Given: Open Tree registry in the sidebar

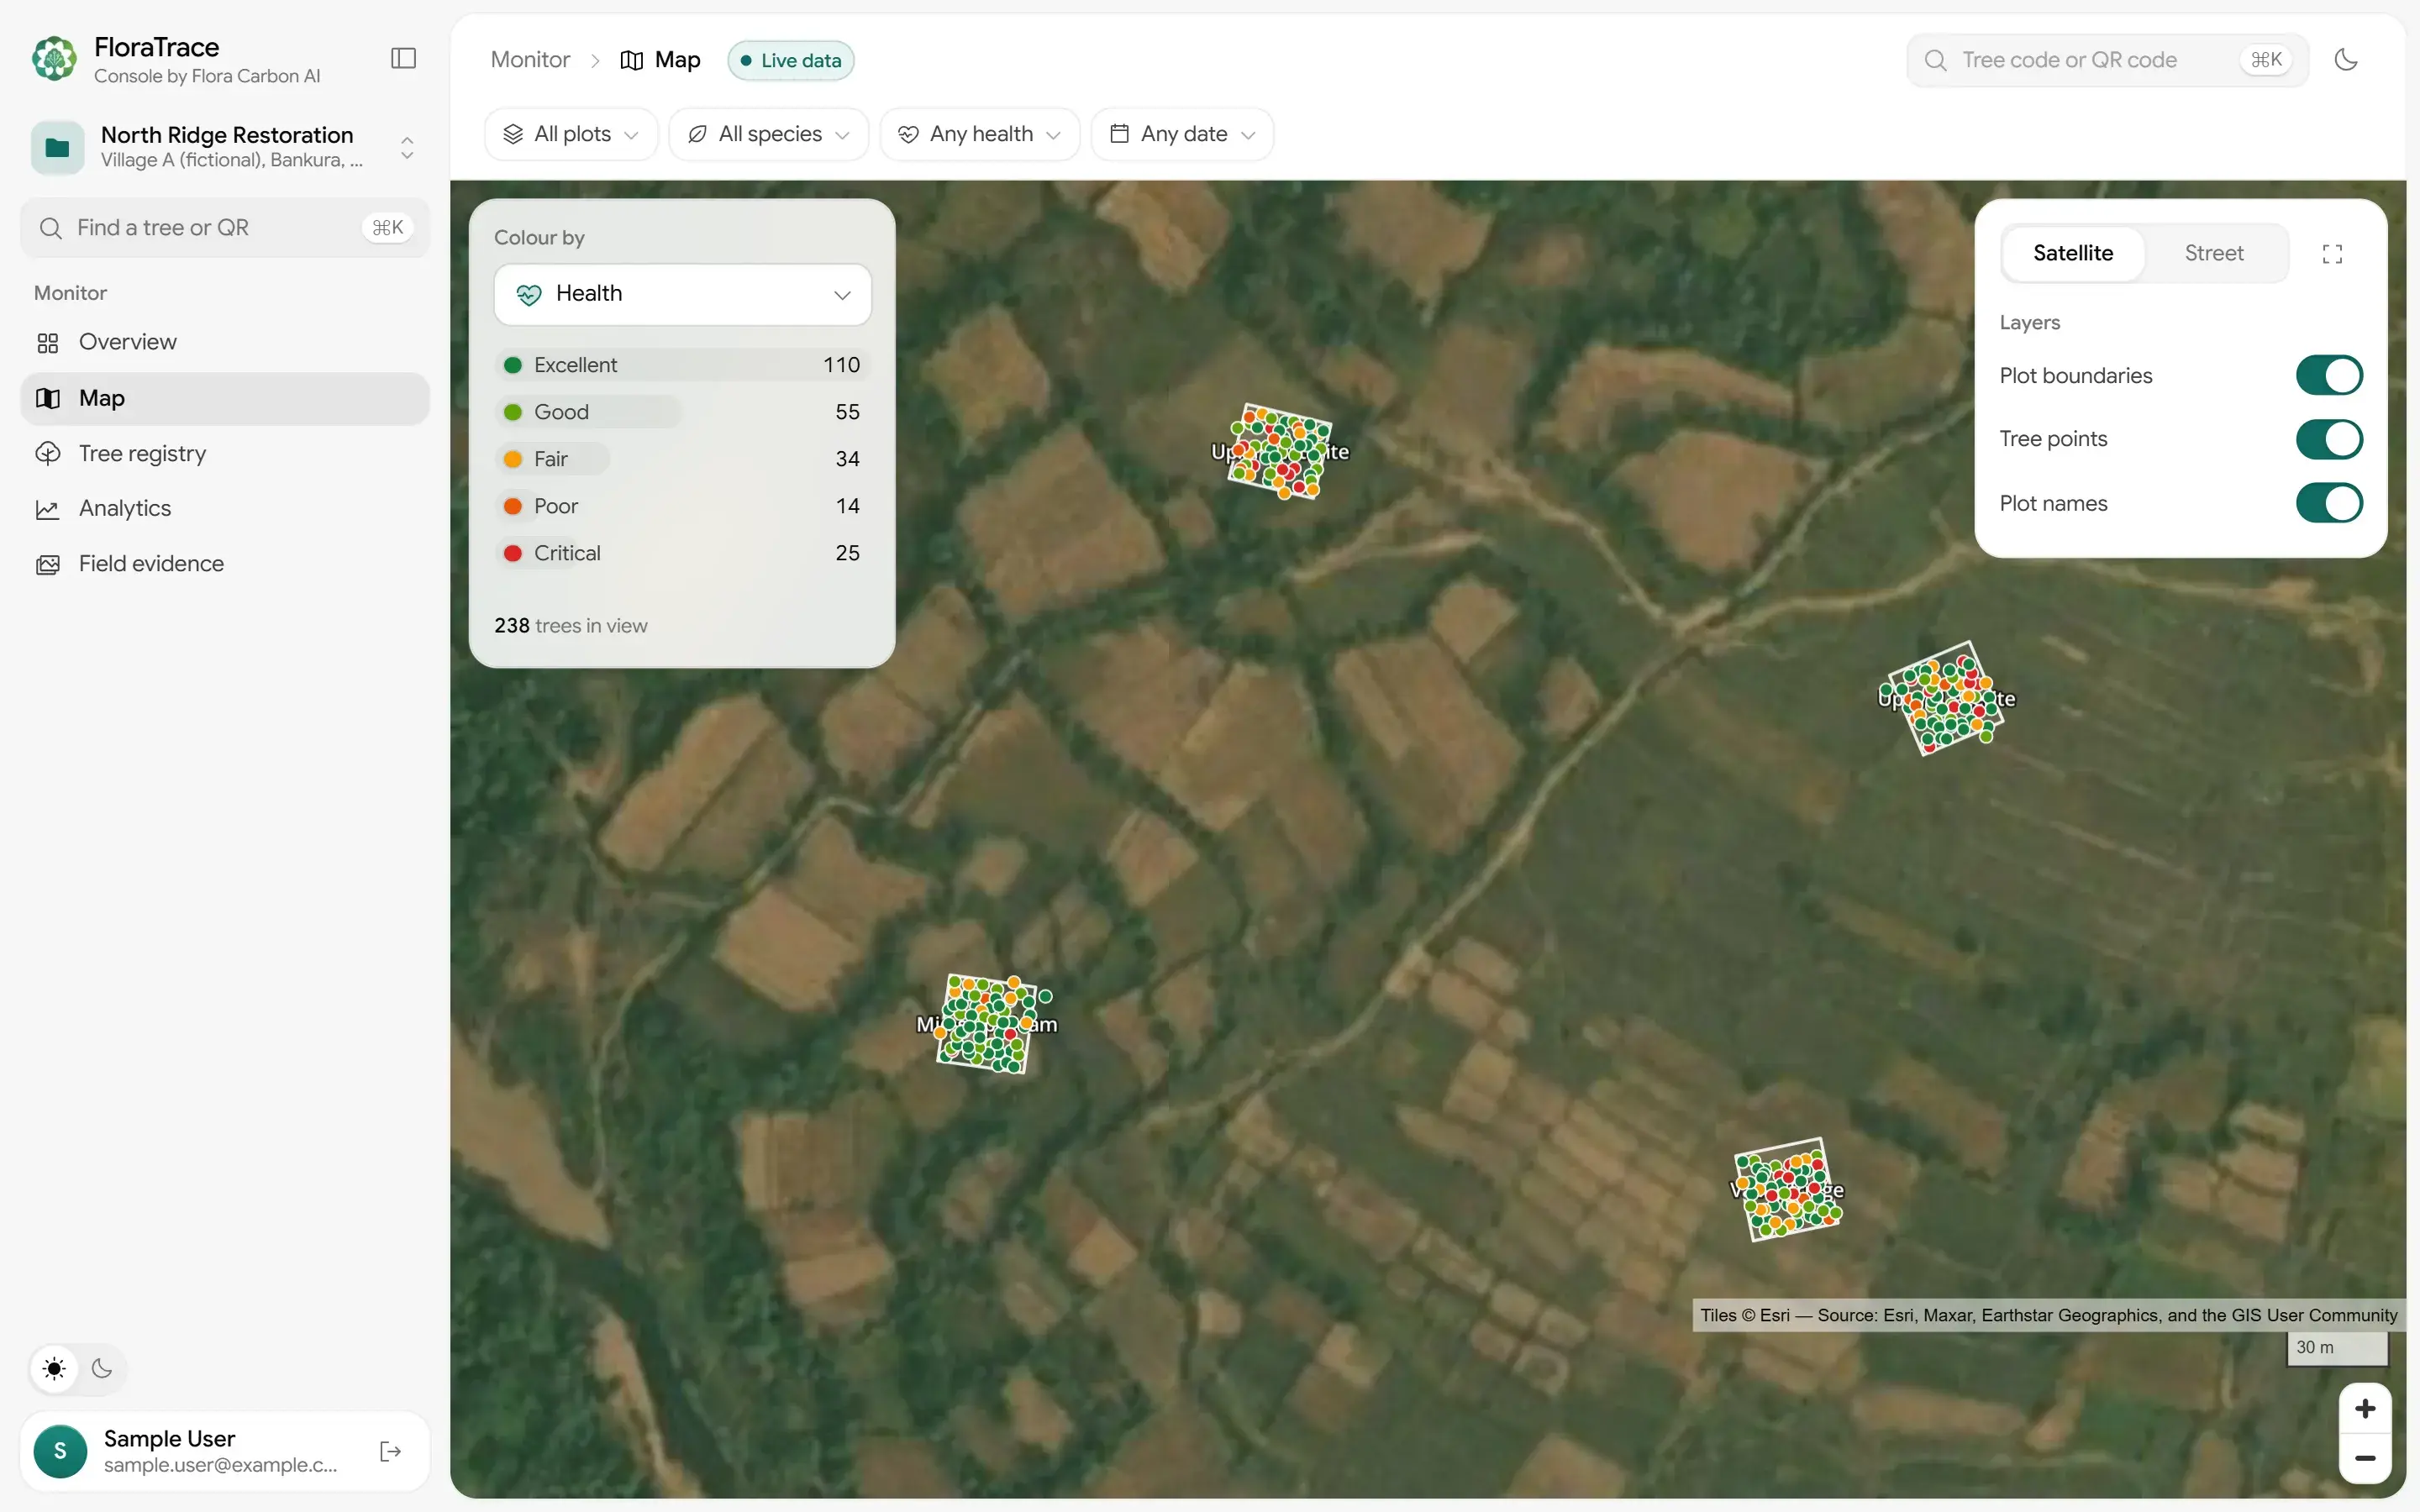Looking at the screenshot, I should [x=225, y=453].
